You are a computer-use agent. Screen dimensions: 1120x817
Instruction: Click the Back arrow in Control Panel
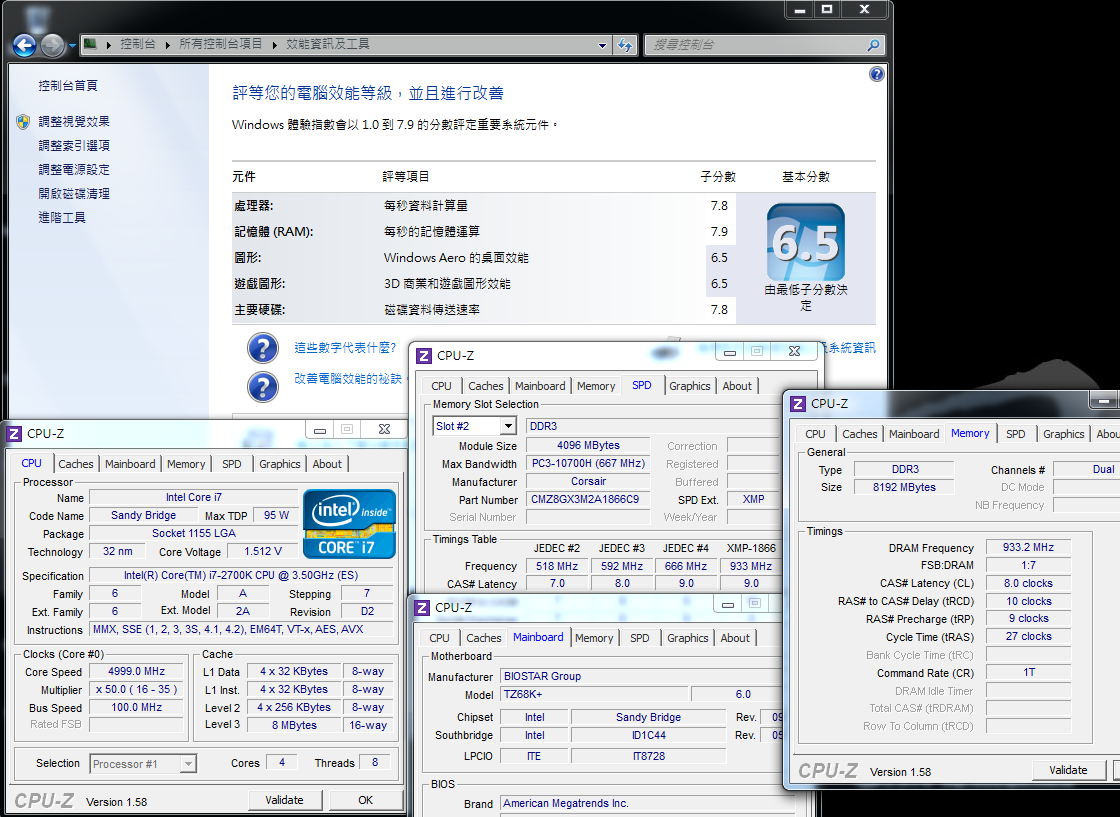click(x=24, y=45)
